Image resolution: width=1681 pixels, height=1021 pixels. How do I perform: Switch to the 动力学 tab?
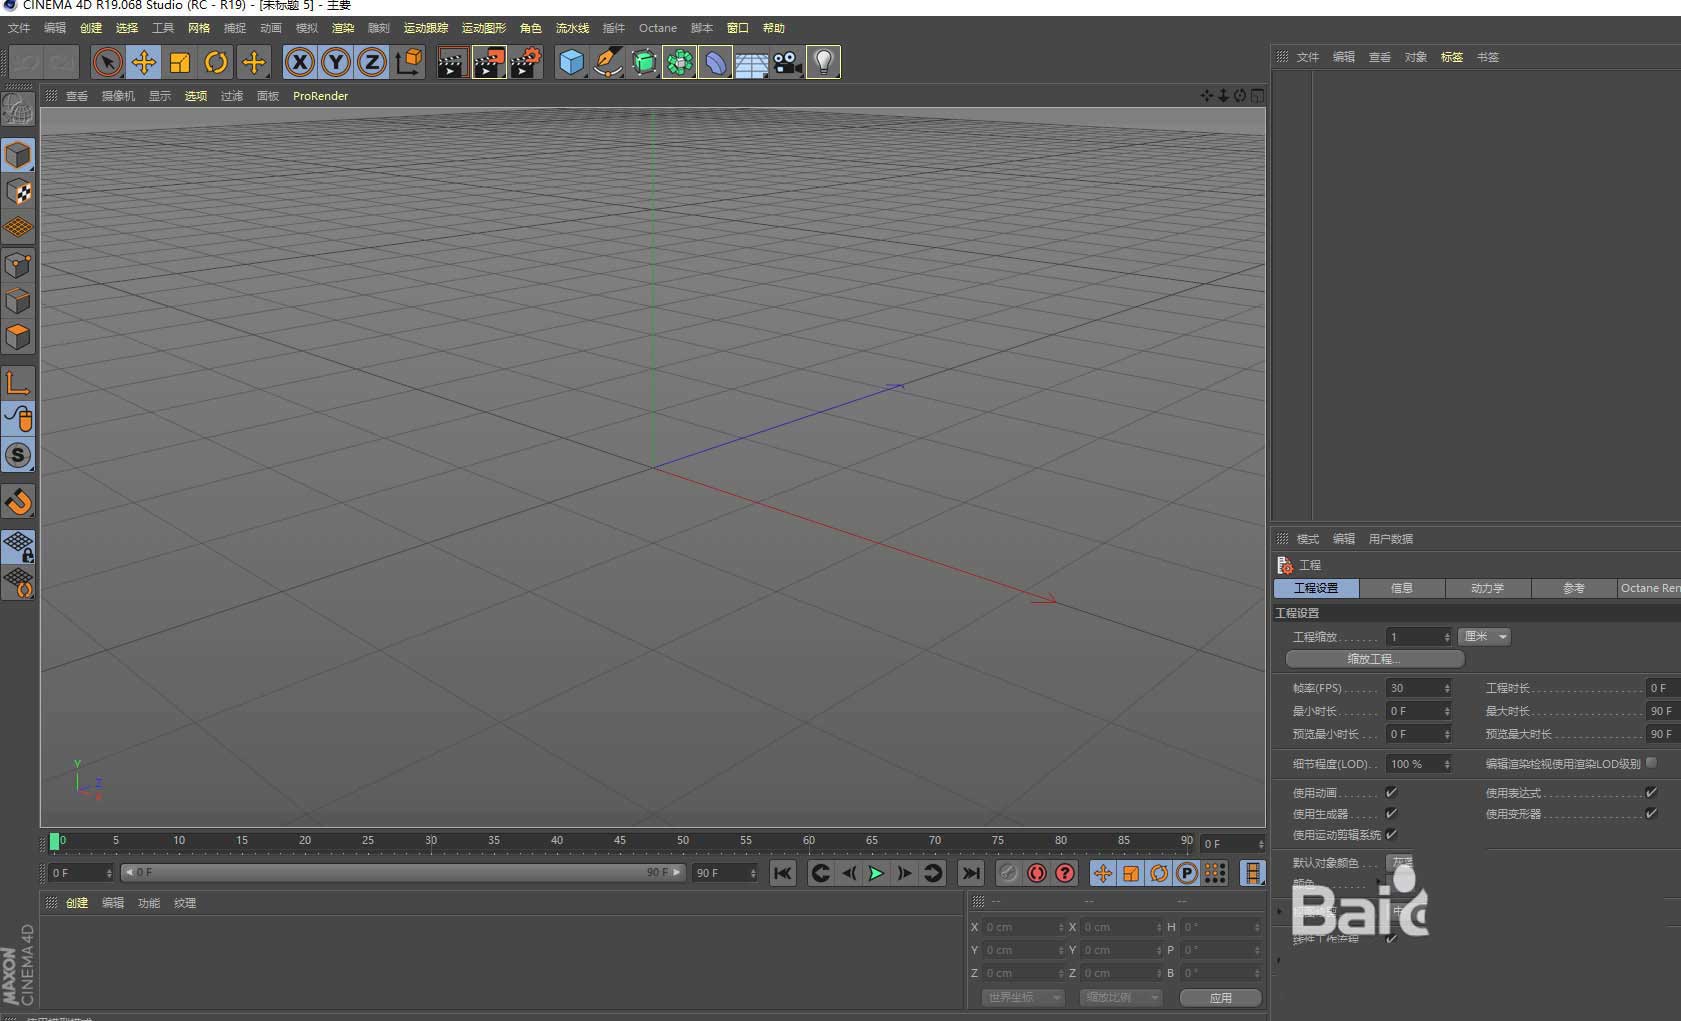coord(1487,588)
